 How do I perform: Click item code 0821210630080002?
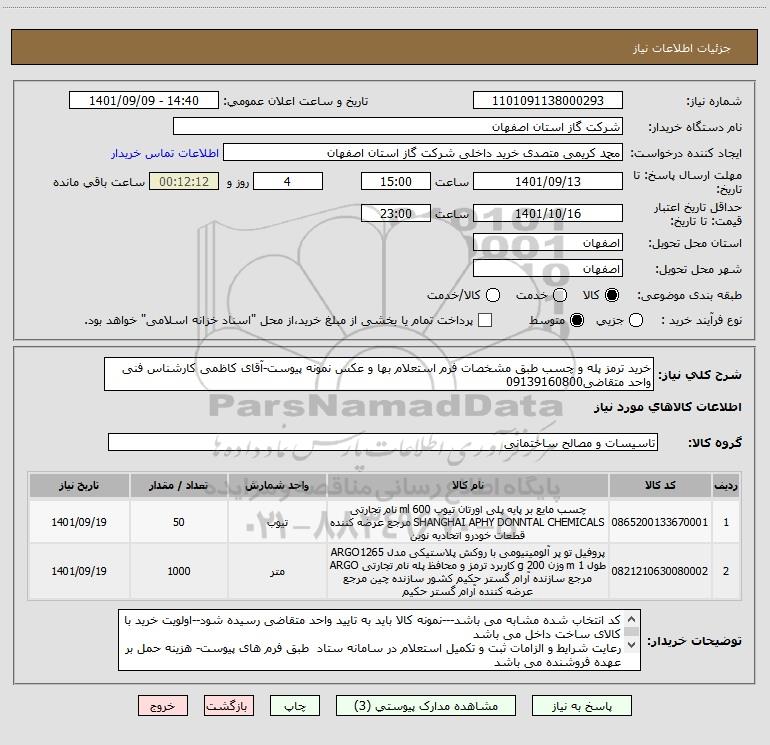point(660,571)
